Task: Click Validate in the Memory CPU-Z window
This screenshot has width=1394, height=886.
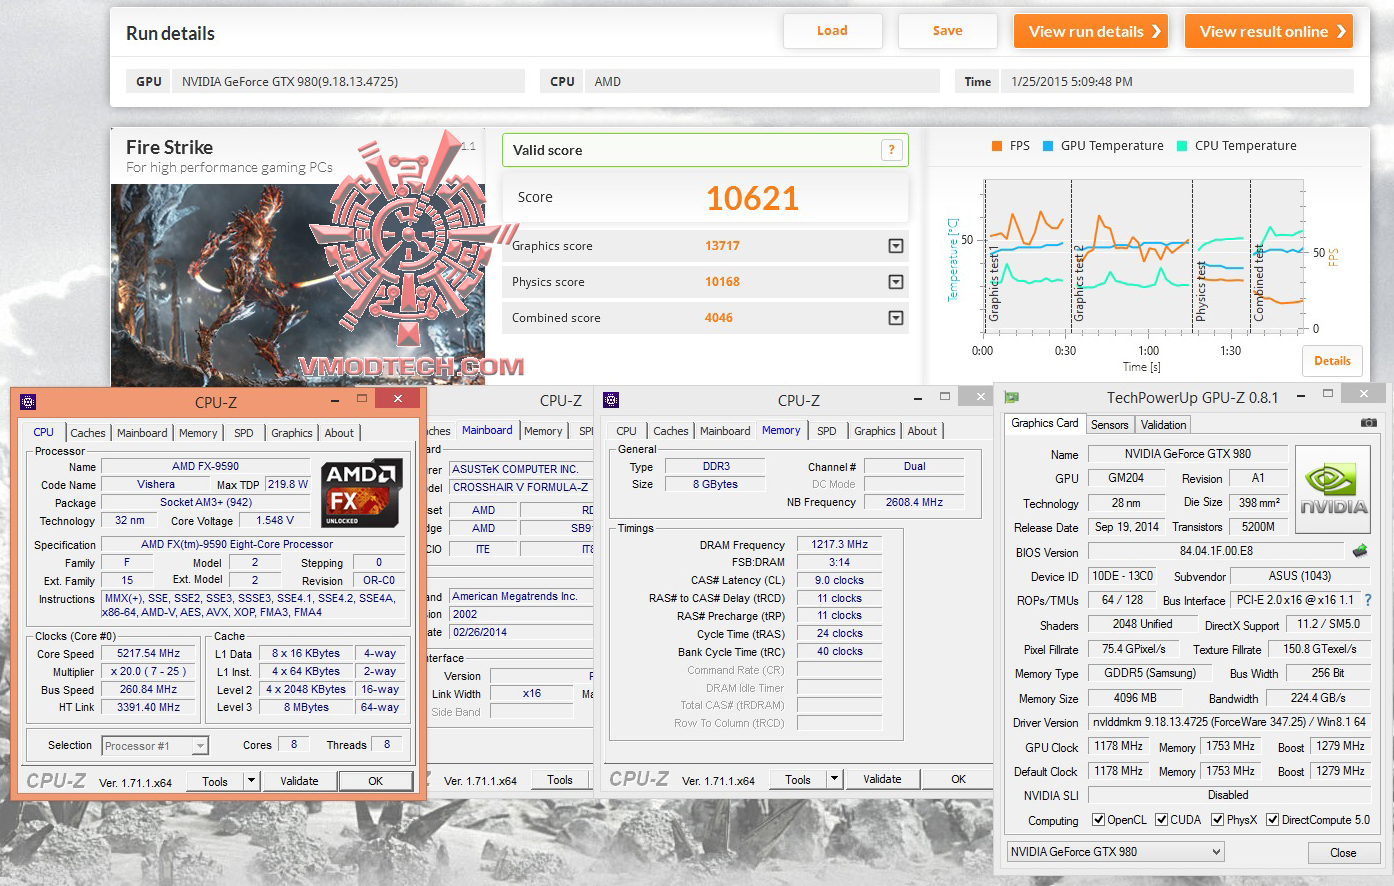Action: pyautogui.click(x=882, y=779)
